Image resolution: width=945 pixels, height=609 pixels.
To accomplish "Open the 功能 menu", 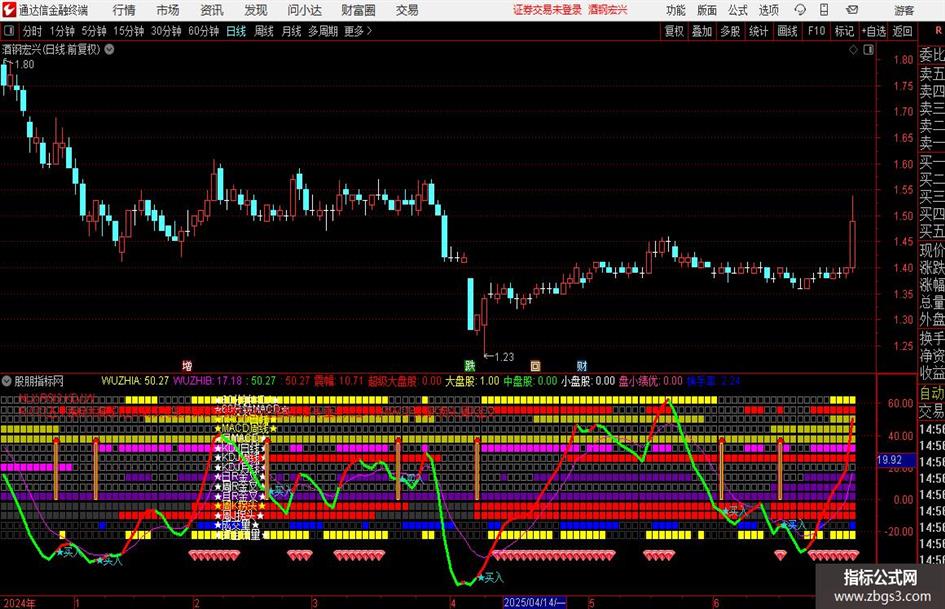I will tap(676, 10).
